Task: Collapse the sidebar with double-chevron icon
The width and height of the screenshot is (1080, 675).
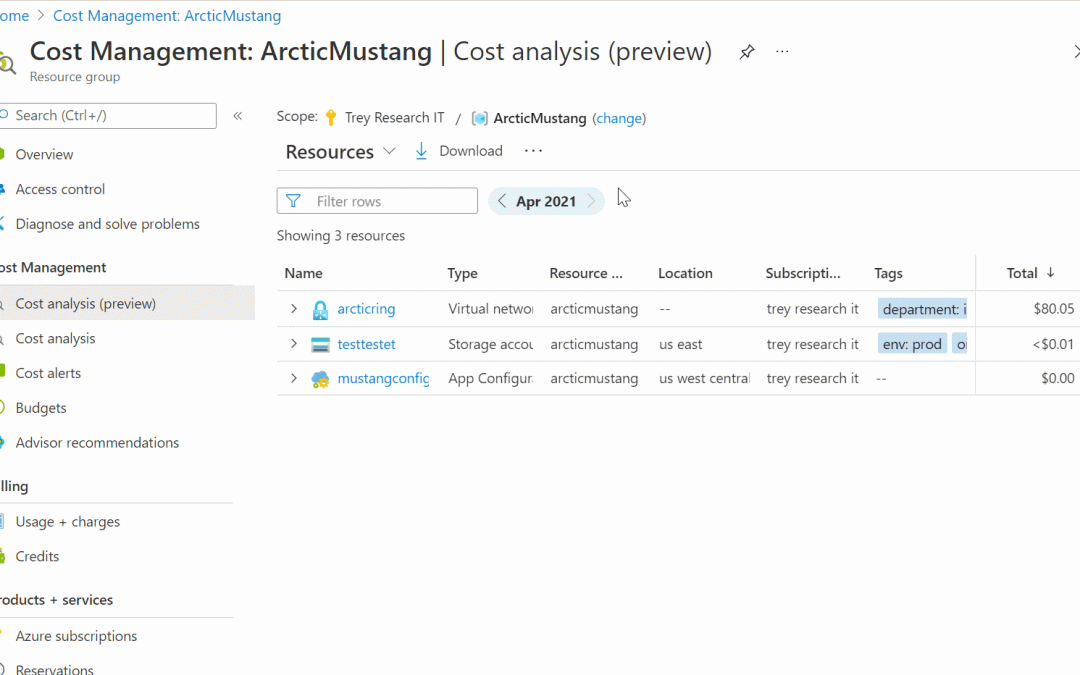Action: coord(238,116)
